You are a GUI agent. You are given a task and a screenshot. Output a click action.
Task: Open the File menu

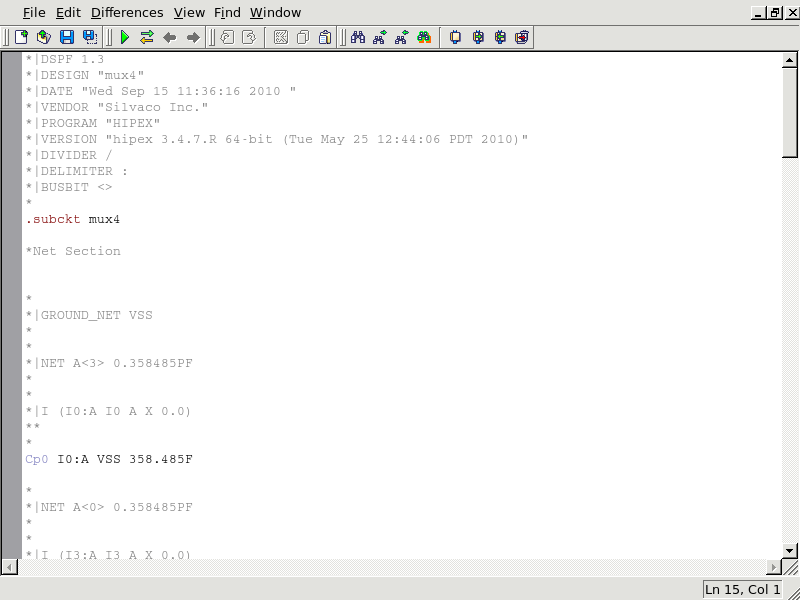tap(34, 13)
